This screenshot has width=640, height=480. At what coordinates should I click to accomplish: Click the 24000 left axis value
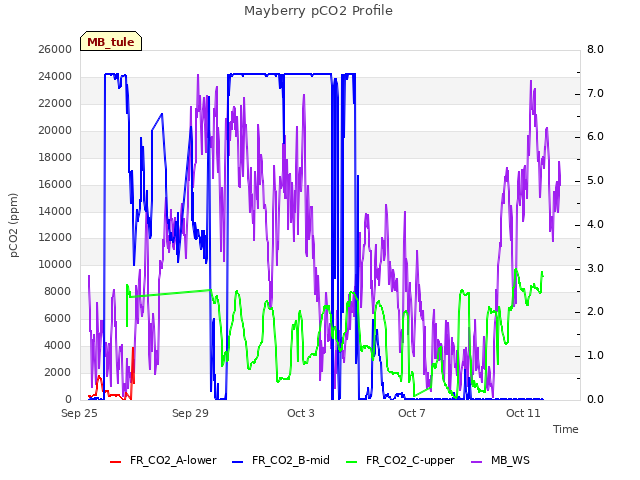(x=55, y=76)
